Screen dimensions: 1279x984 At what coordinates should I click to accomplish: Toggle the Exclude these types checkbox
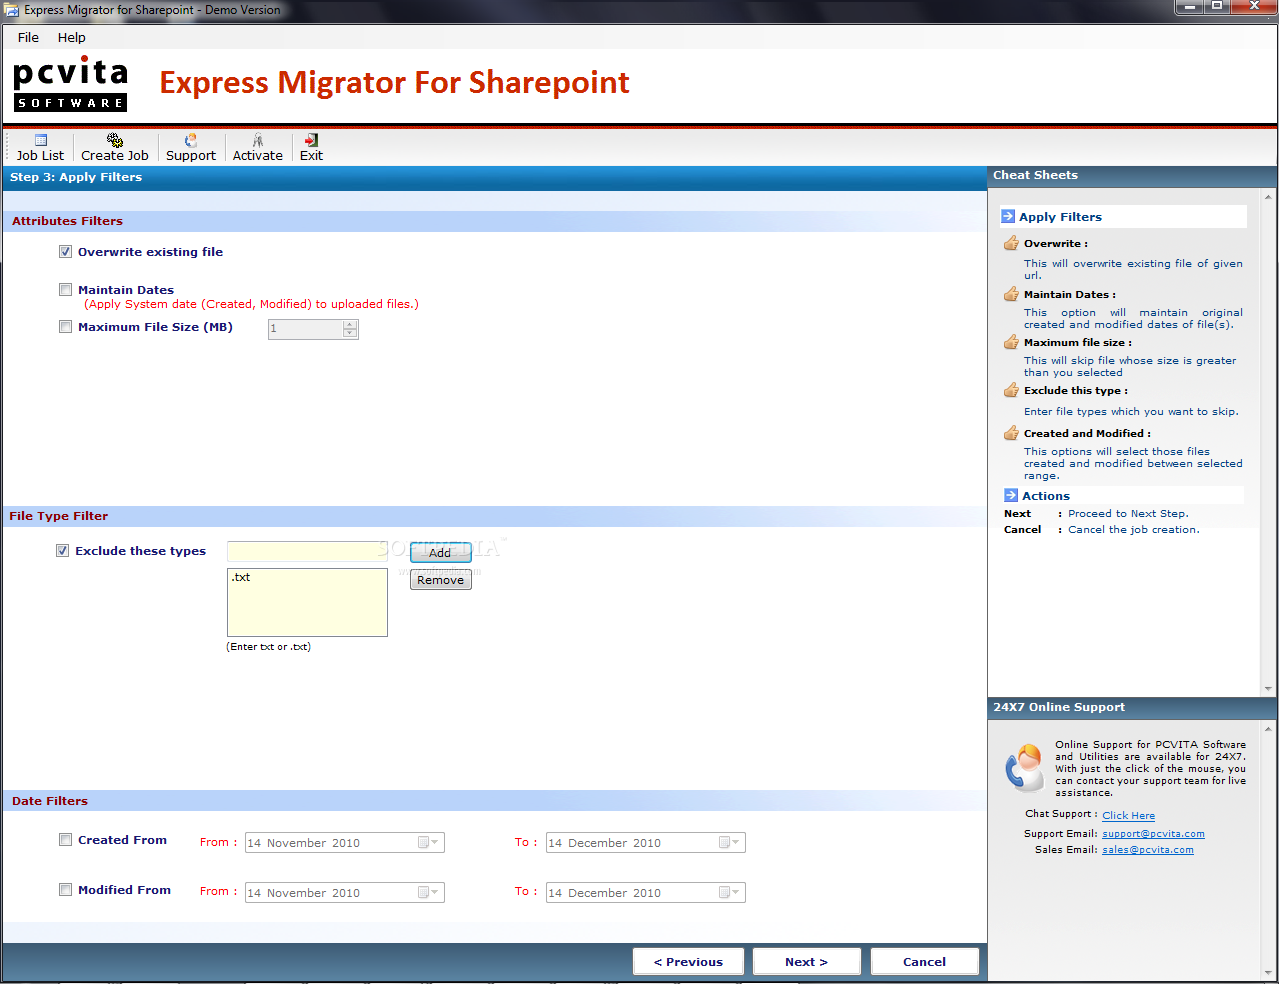[x=62, y=551]
